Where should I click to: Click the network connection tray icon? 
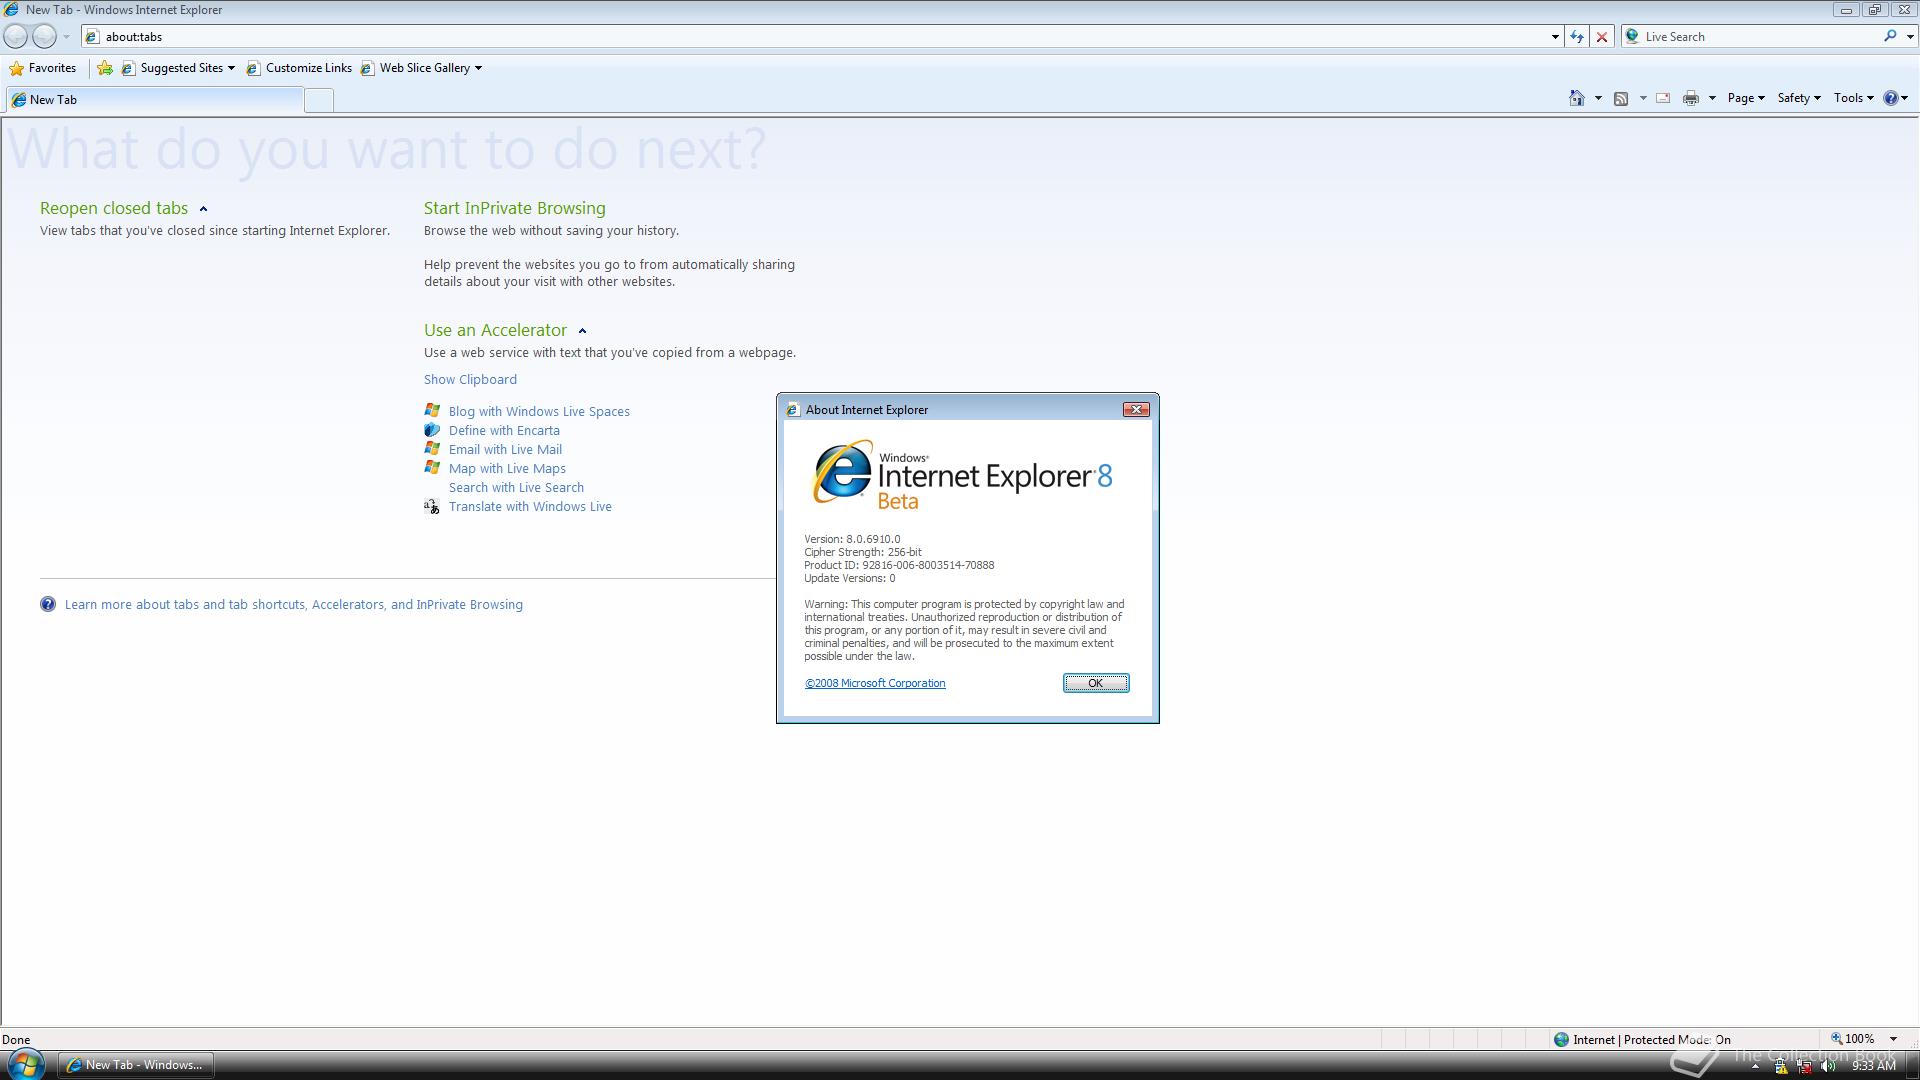1805,1066
